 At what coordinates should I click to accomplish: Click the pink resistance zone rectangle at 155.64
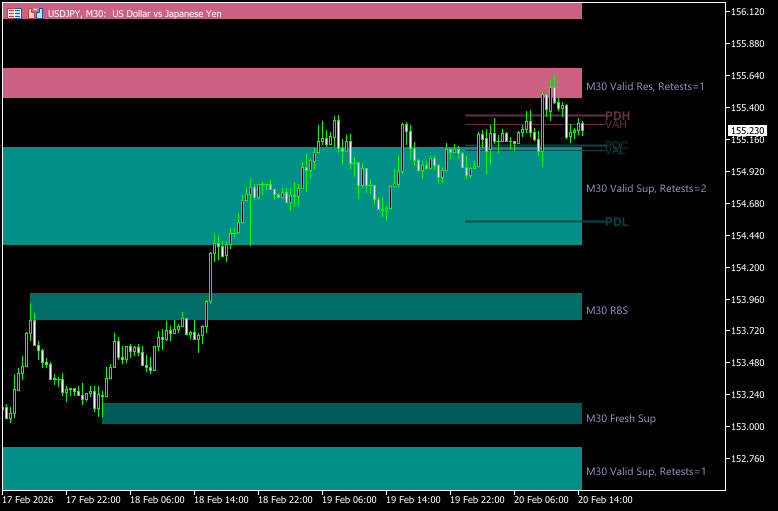[290, 83]
